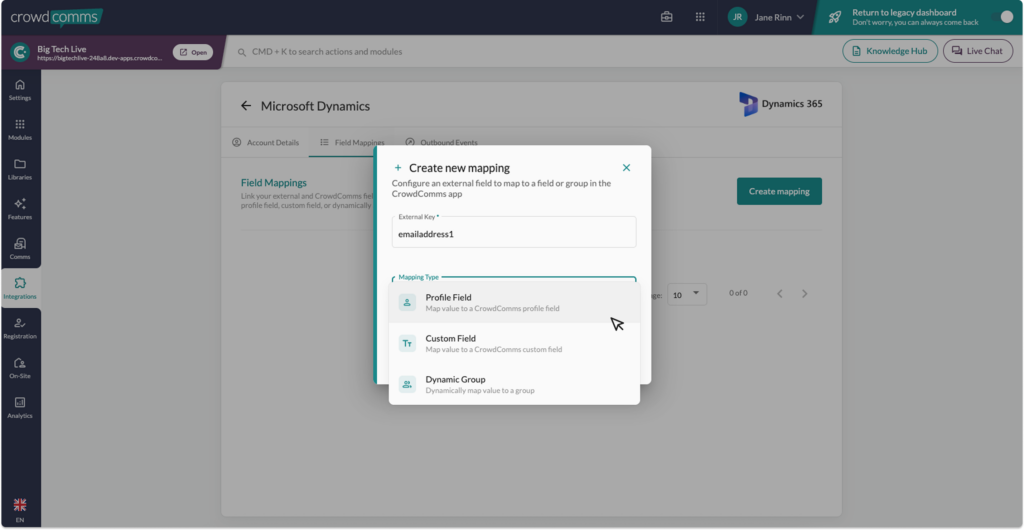Open the Comms sidebar section
Image resolution: width=1024 pixels, height=530 pixels.
click(20, 248)
